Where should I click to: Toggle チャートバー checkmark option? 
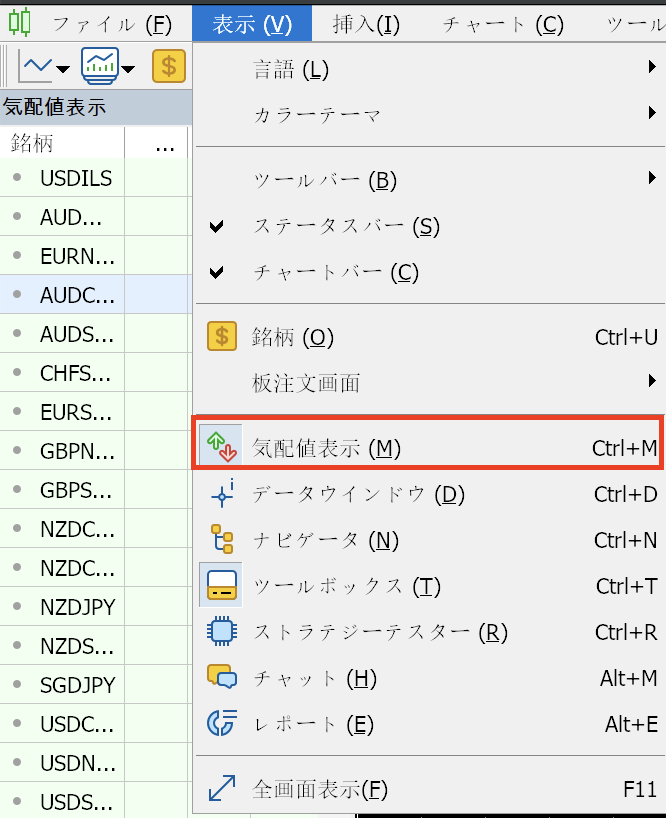coord(335,272)
